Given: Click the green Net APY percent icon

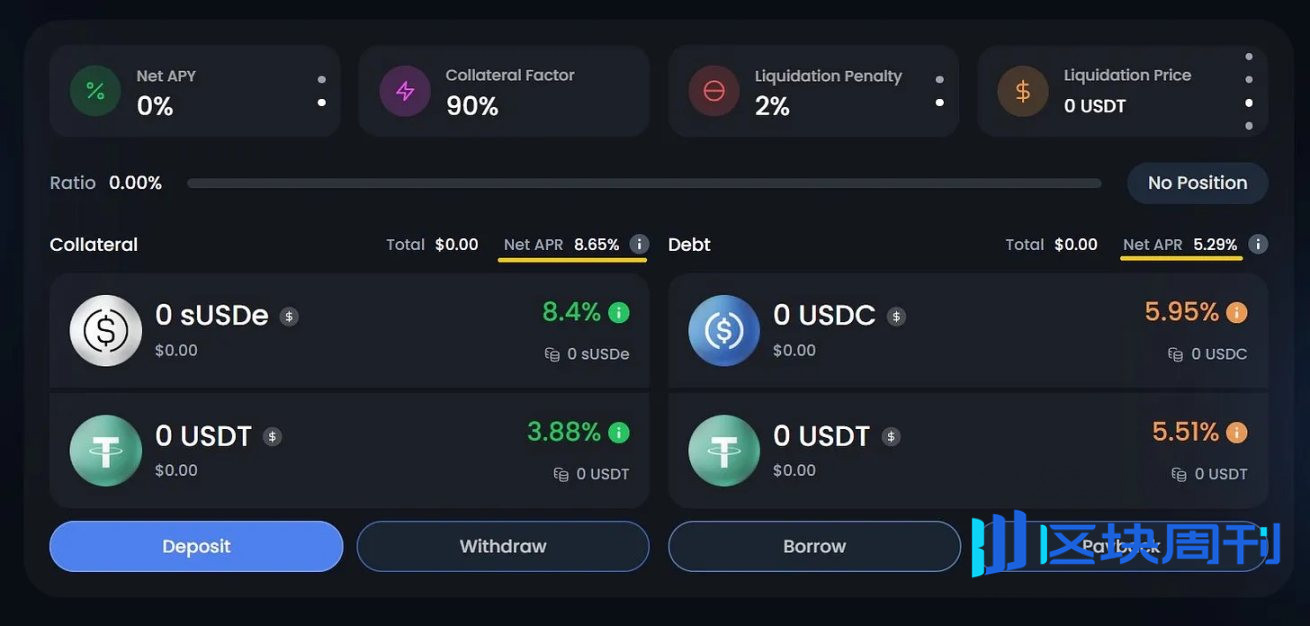Looking at the screenshot, I should (x=95, y=92).
